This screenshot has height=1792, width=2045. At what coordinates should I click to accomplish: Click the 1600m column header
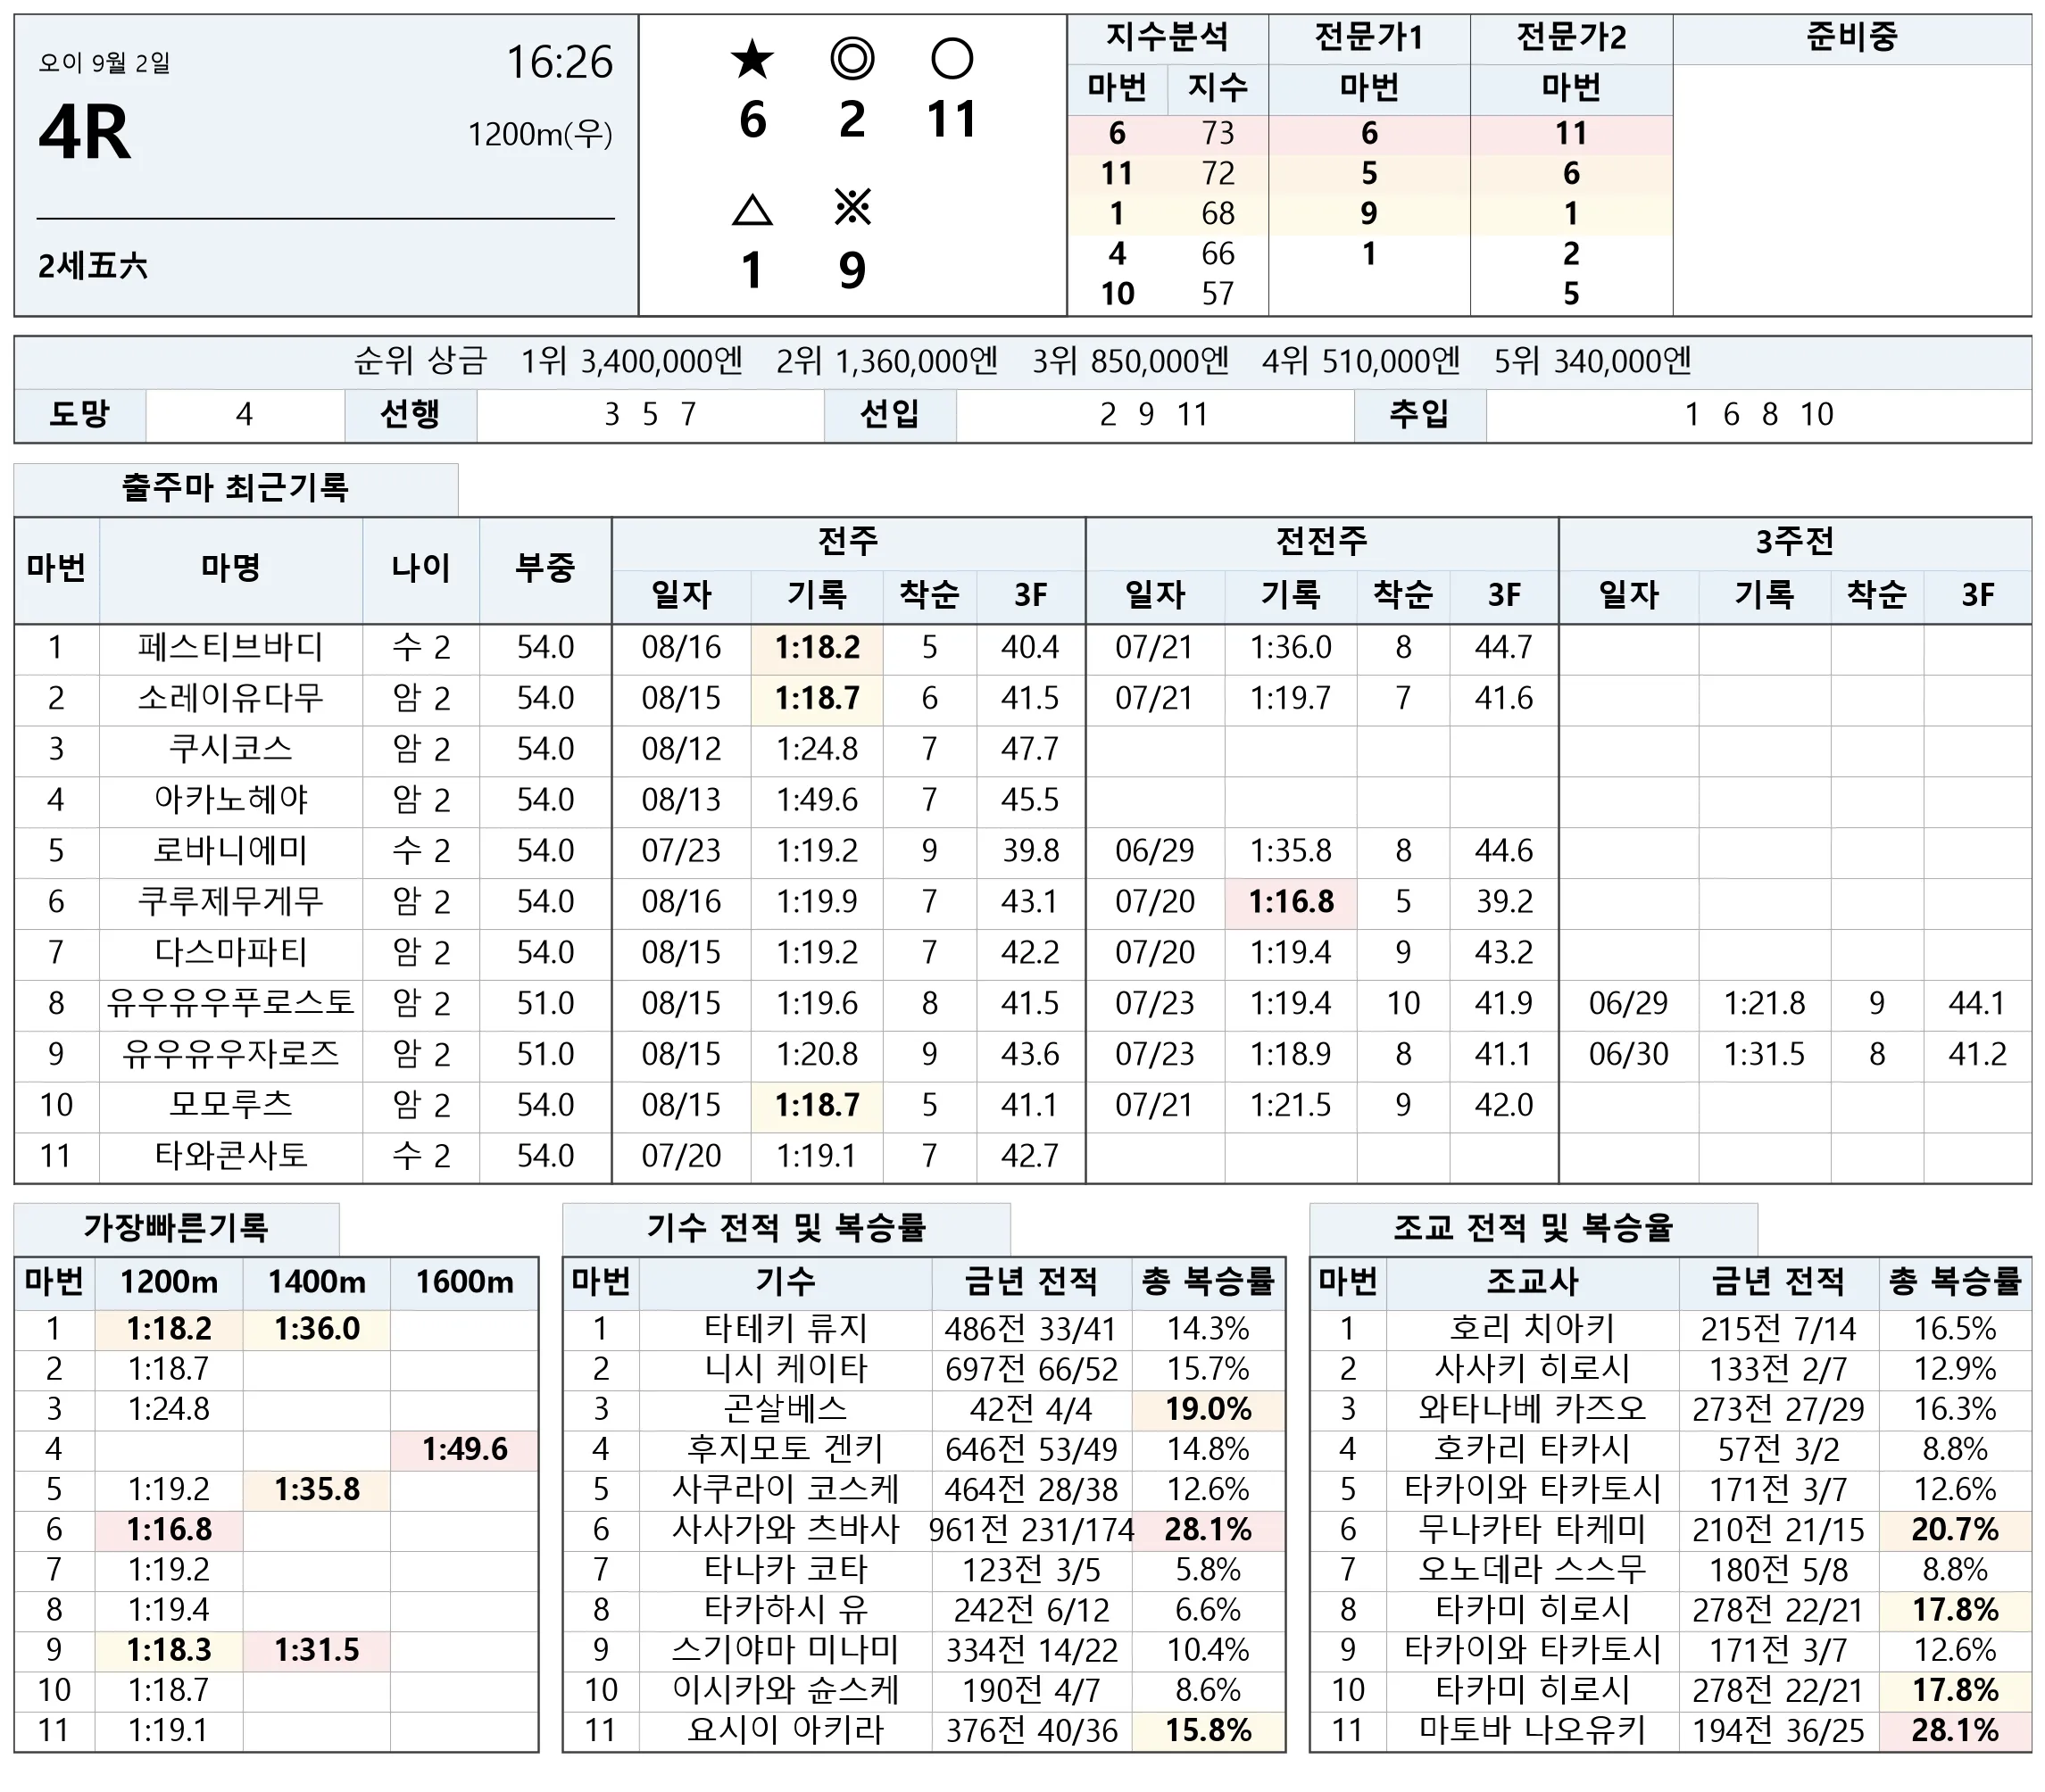(464, 1282)
